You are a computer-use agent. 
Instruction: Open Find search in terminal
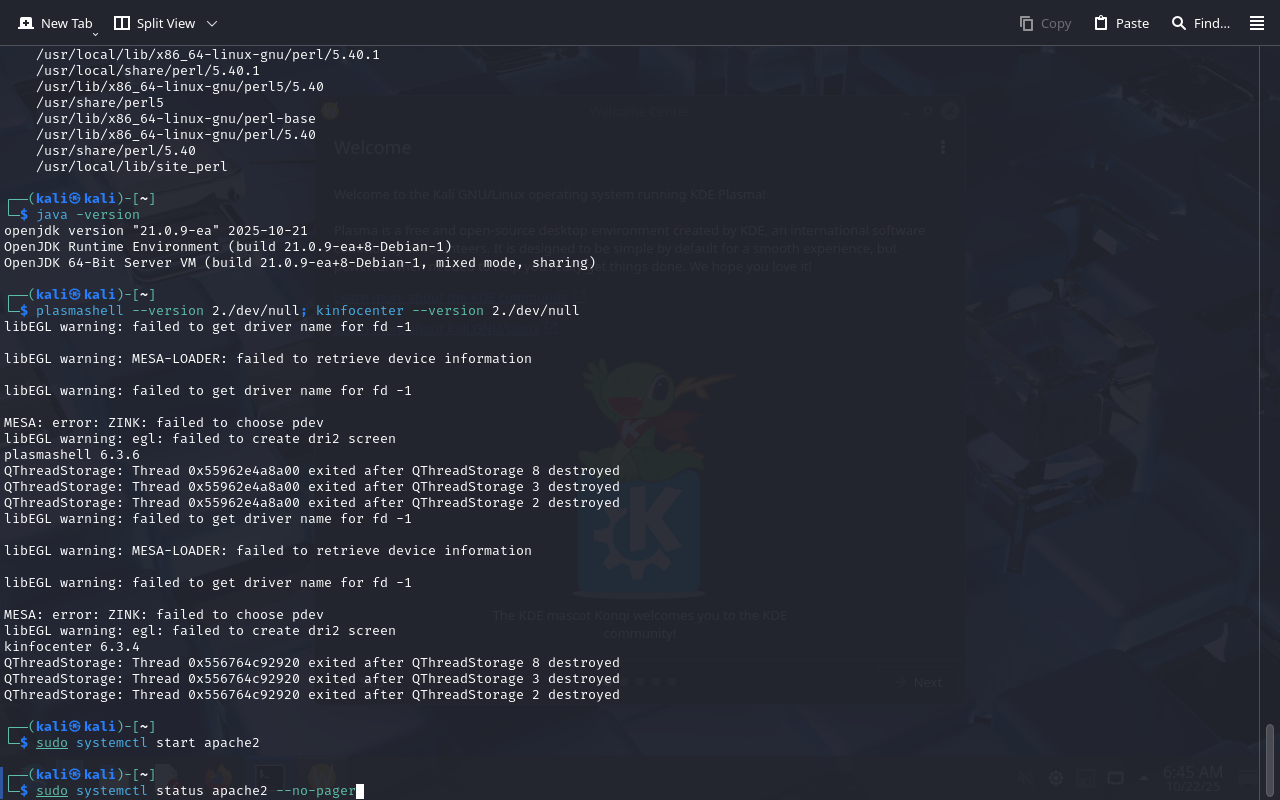click(x=1200, y=23)
